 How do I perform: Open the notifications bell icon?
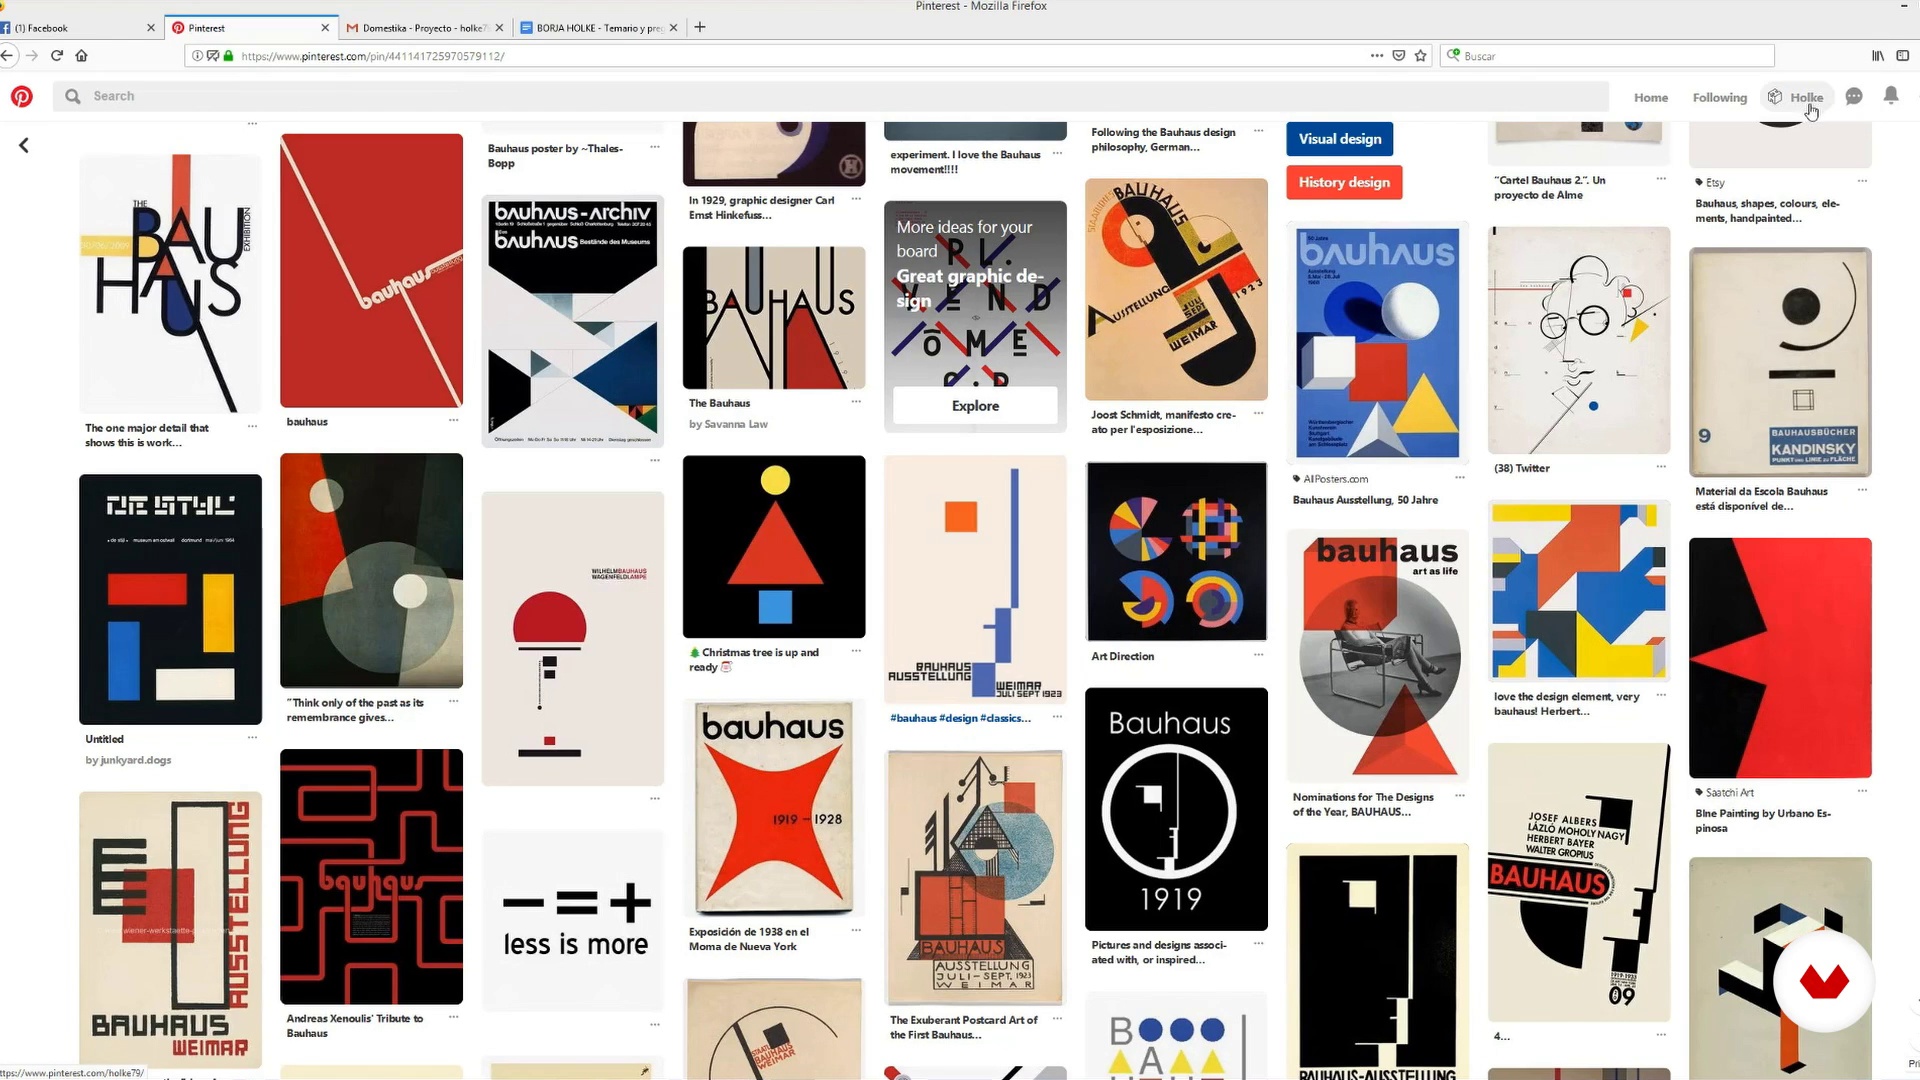pyautogui.click(x=1890, y=95)
